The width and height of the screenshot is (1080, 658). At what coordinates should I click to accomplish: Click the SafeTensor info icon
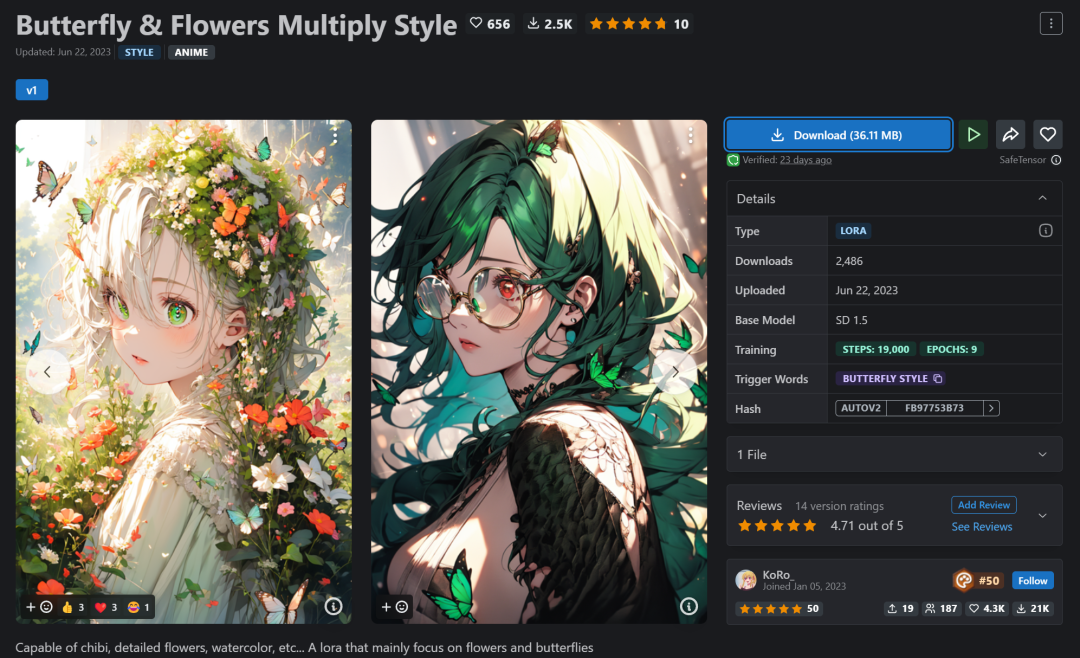pyautogui.click(x=1056, y=160)
